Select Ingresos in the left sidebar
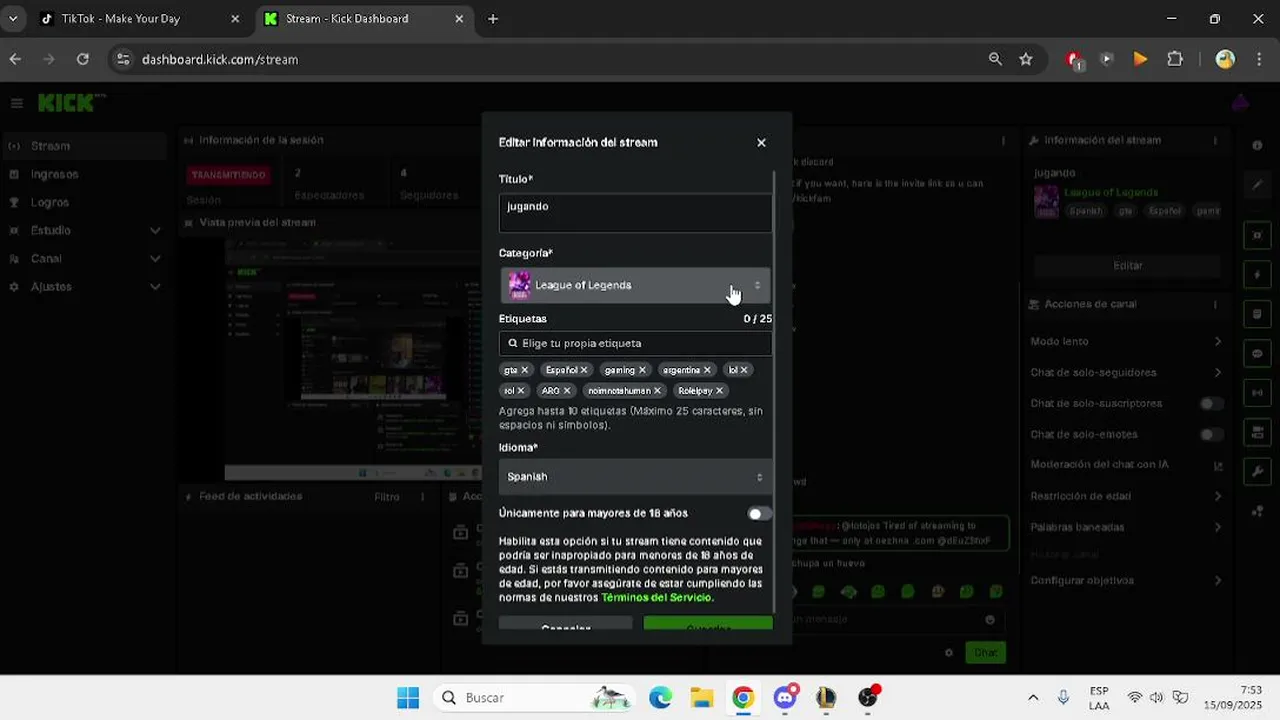Screen dimensions: 1280x720 (x=83, y=174)
